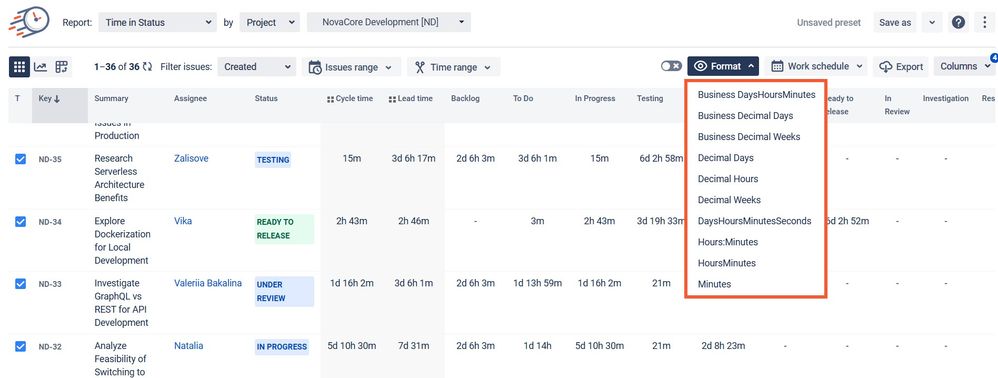The height and width of the screenshot is (378, 998).
Task: Open assignee Valeriia Bakalina link
Action: [207, 283]
